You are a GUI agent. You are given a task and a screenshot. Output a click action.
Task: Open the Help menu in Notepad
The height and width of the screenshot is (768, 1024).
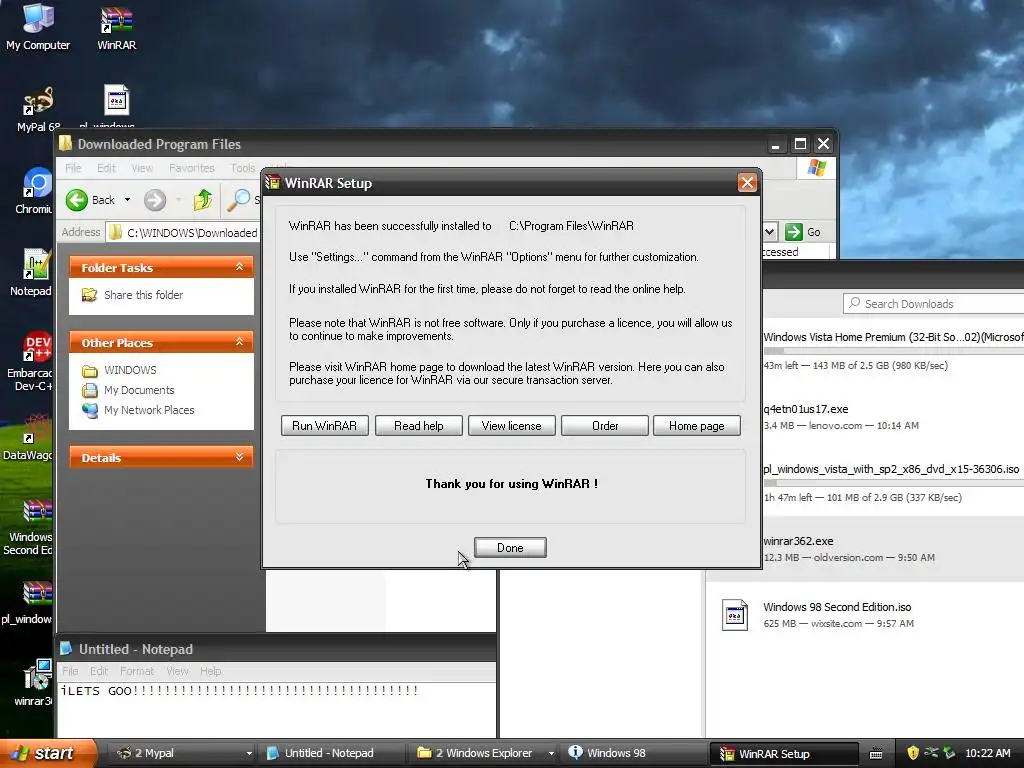pyautogui.click(x=210, y=671)
